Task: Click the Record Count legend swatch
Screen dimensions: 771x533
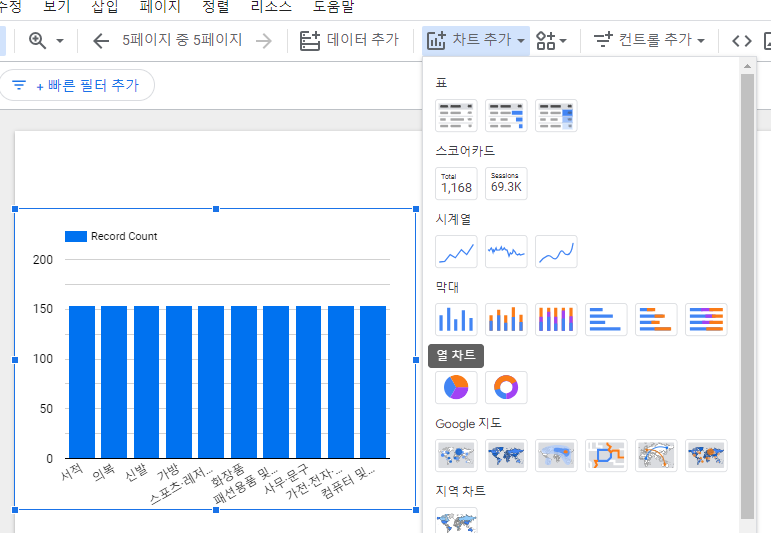Action: tap(76, 237)
